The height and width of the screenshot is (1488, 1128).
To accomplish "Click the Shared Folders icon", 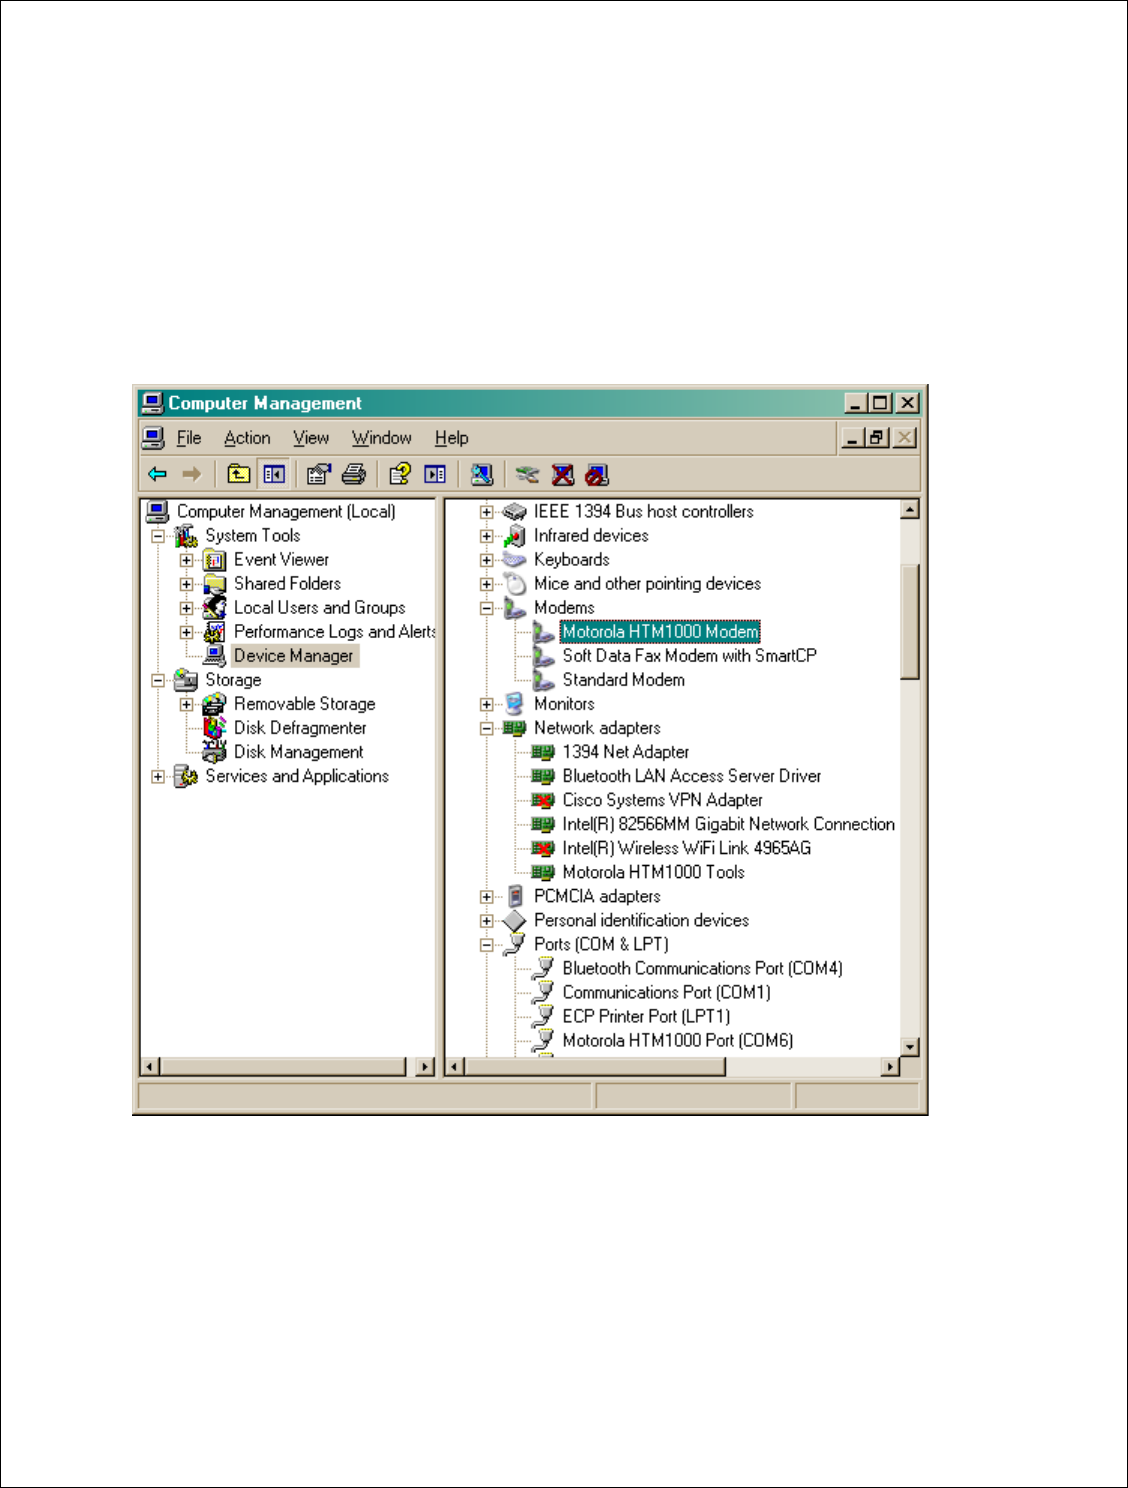I will point(215,584).
